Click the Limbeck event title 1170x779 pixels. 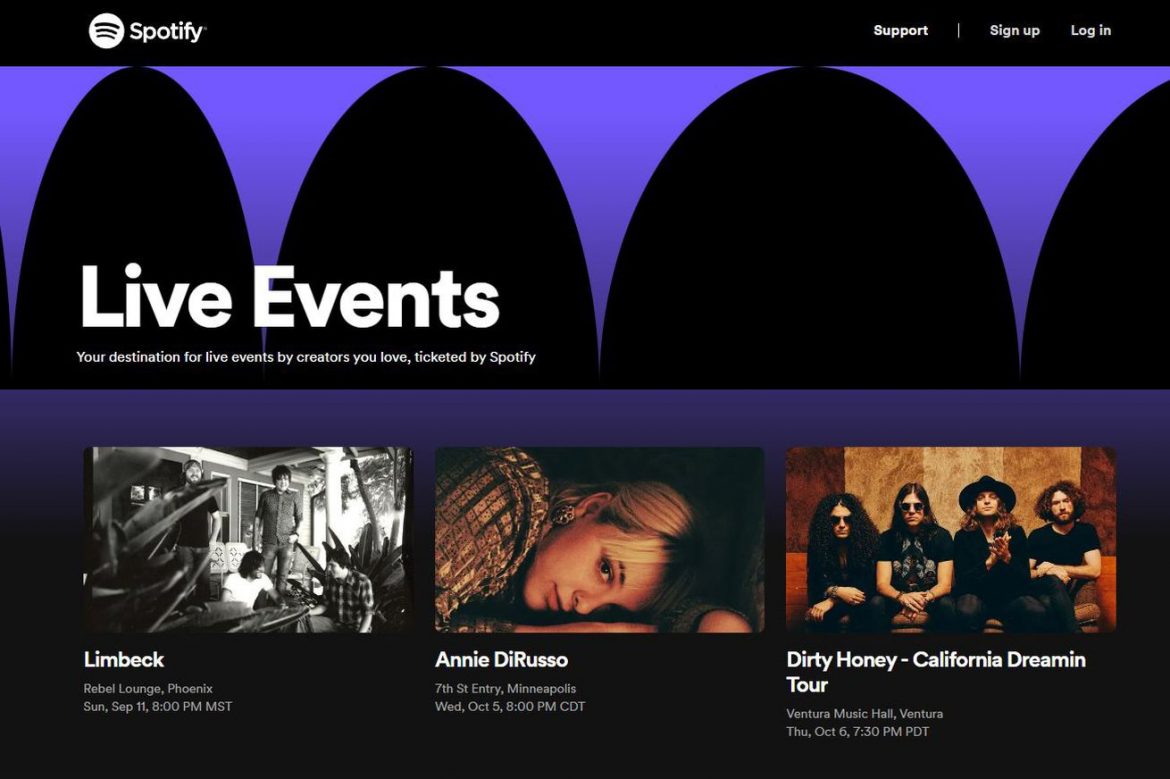pos(124,660)
